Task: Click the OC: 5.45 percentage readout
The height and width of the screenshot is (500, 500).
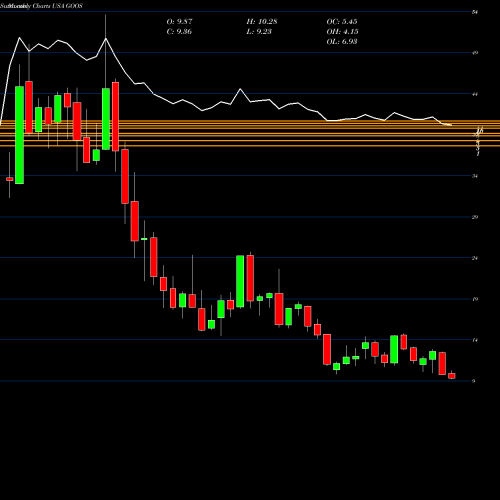Action: click(x=342, y=22)
